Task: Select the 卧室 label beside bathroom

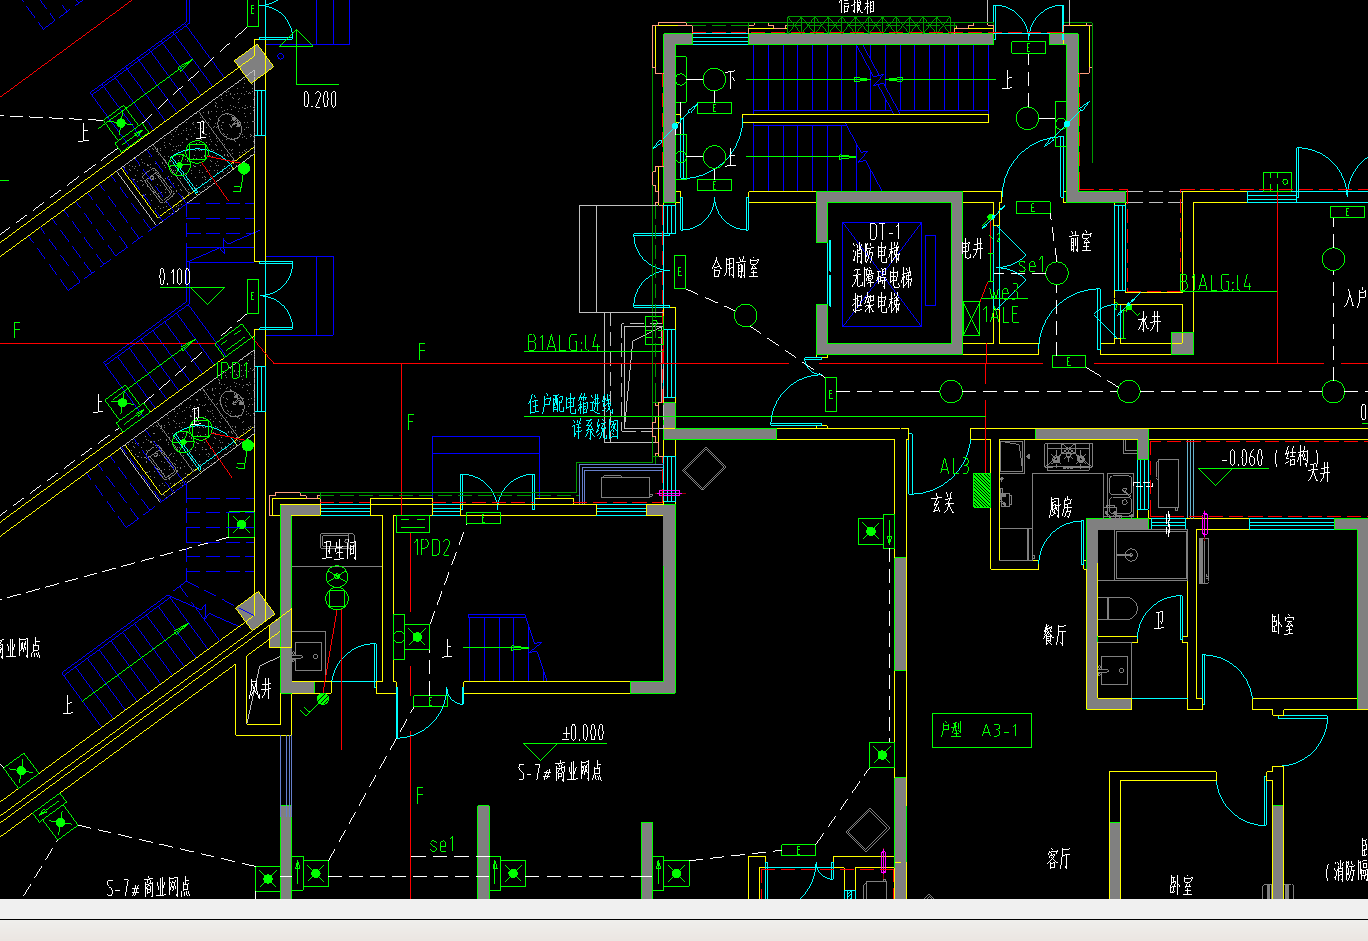Action: 1283,625
